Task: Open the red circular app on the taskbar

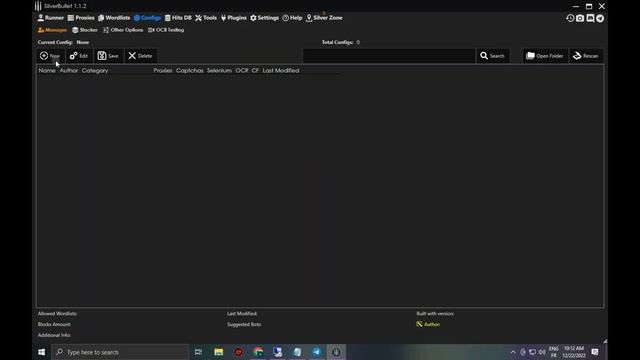Action: click(x=238, y=352)
